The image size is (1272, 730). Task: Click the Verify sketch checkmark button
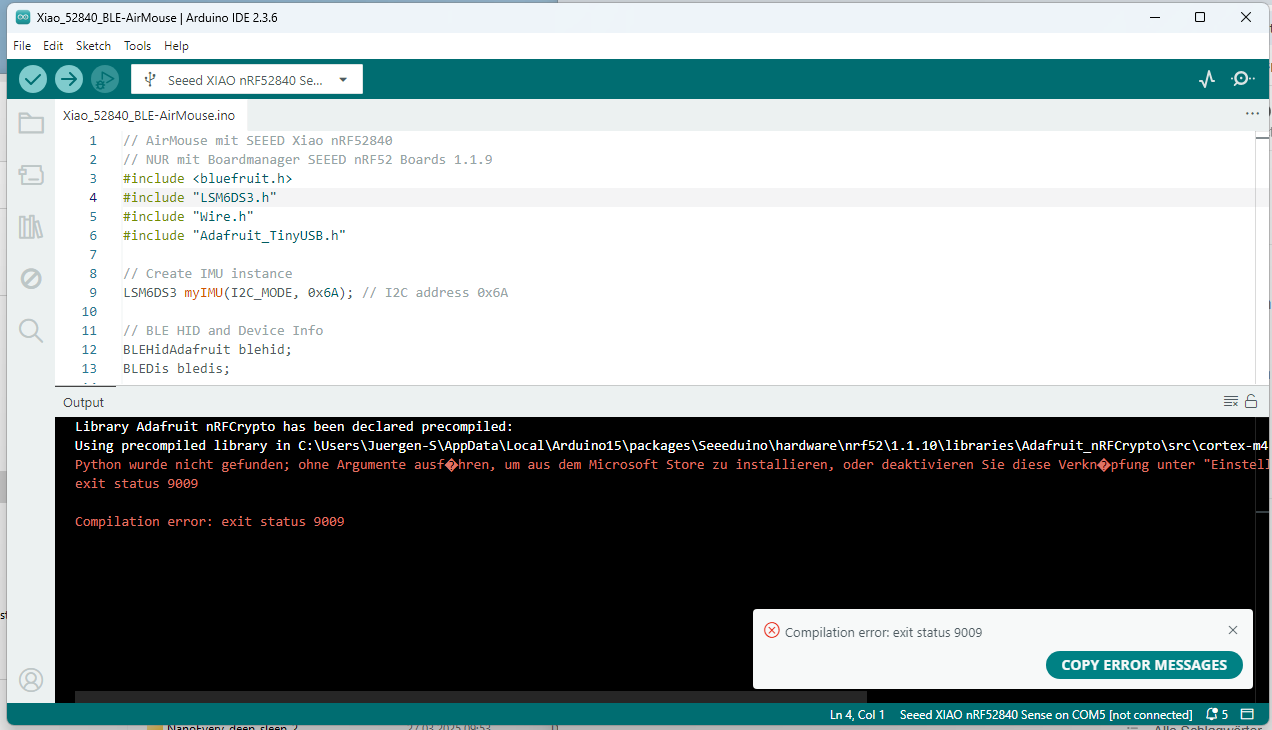pyautogui.click(x=33, y=79)
